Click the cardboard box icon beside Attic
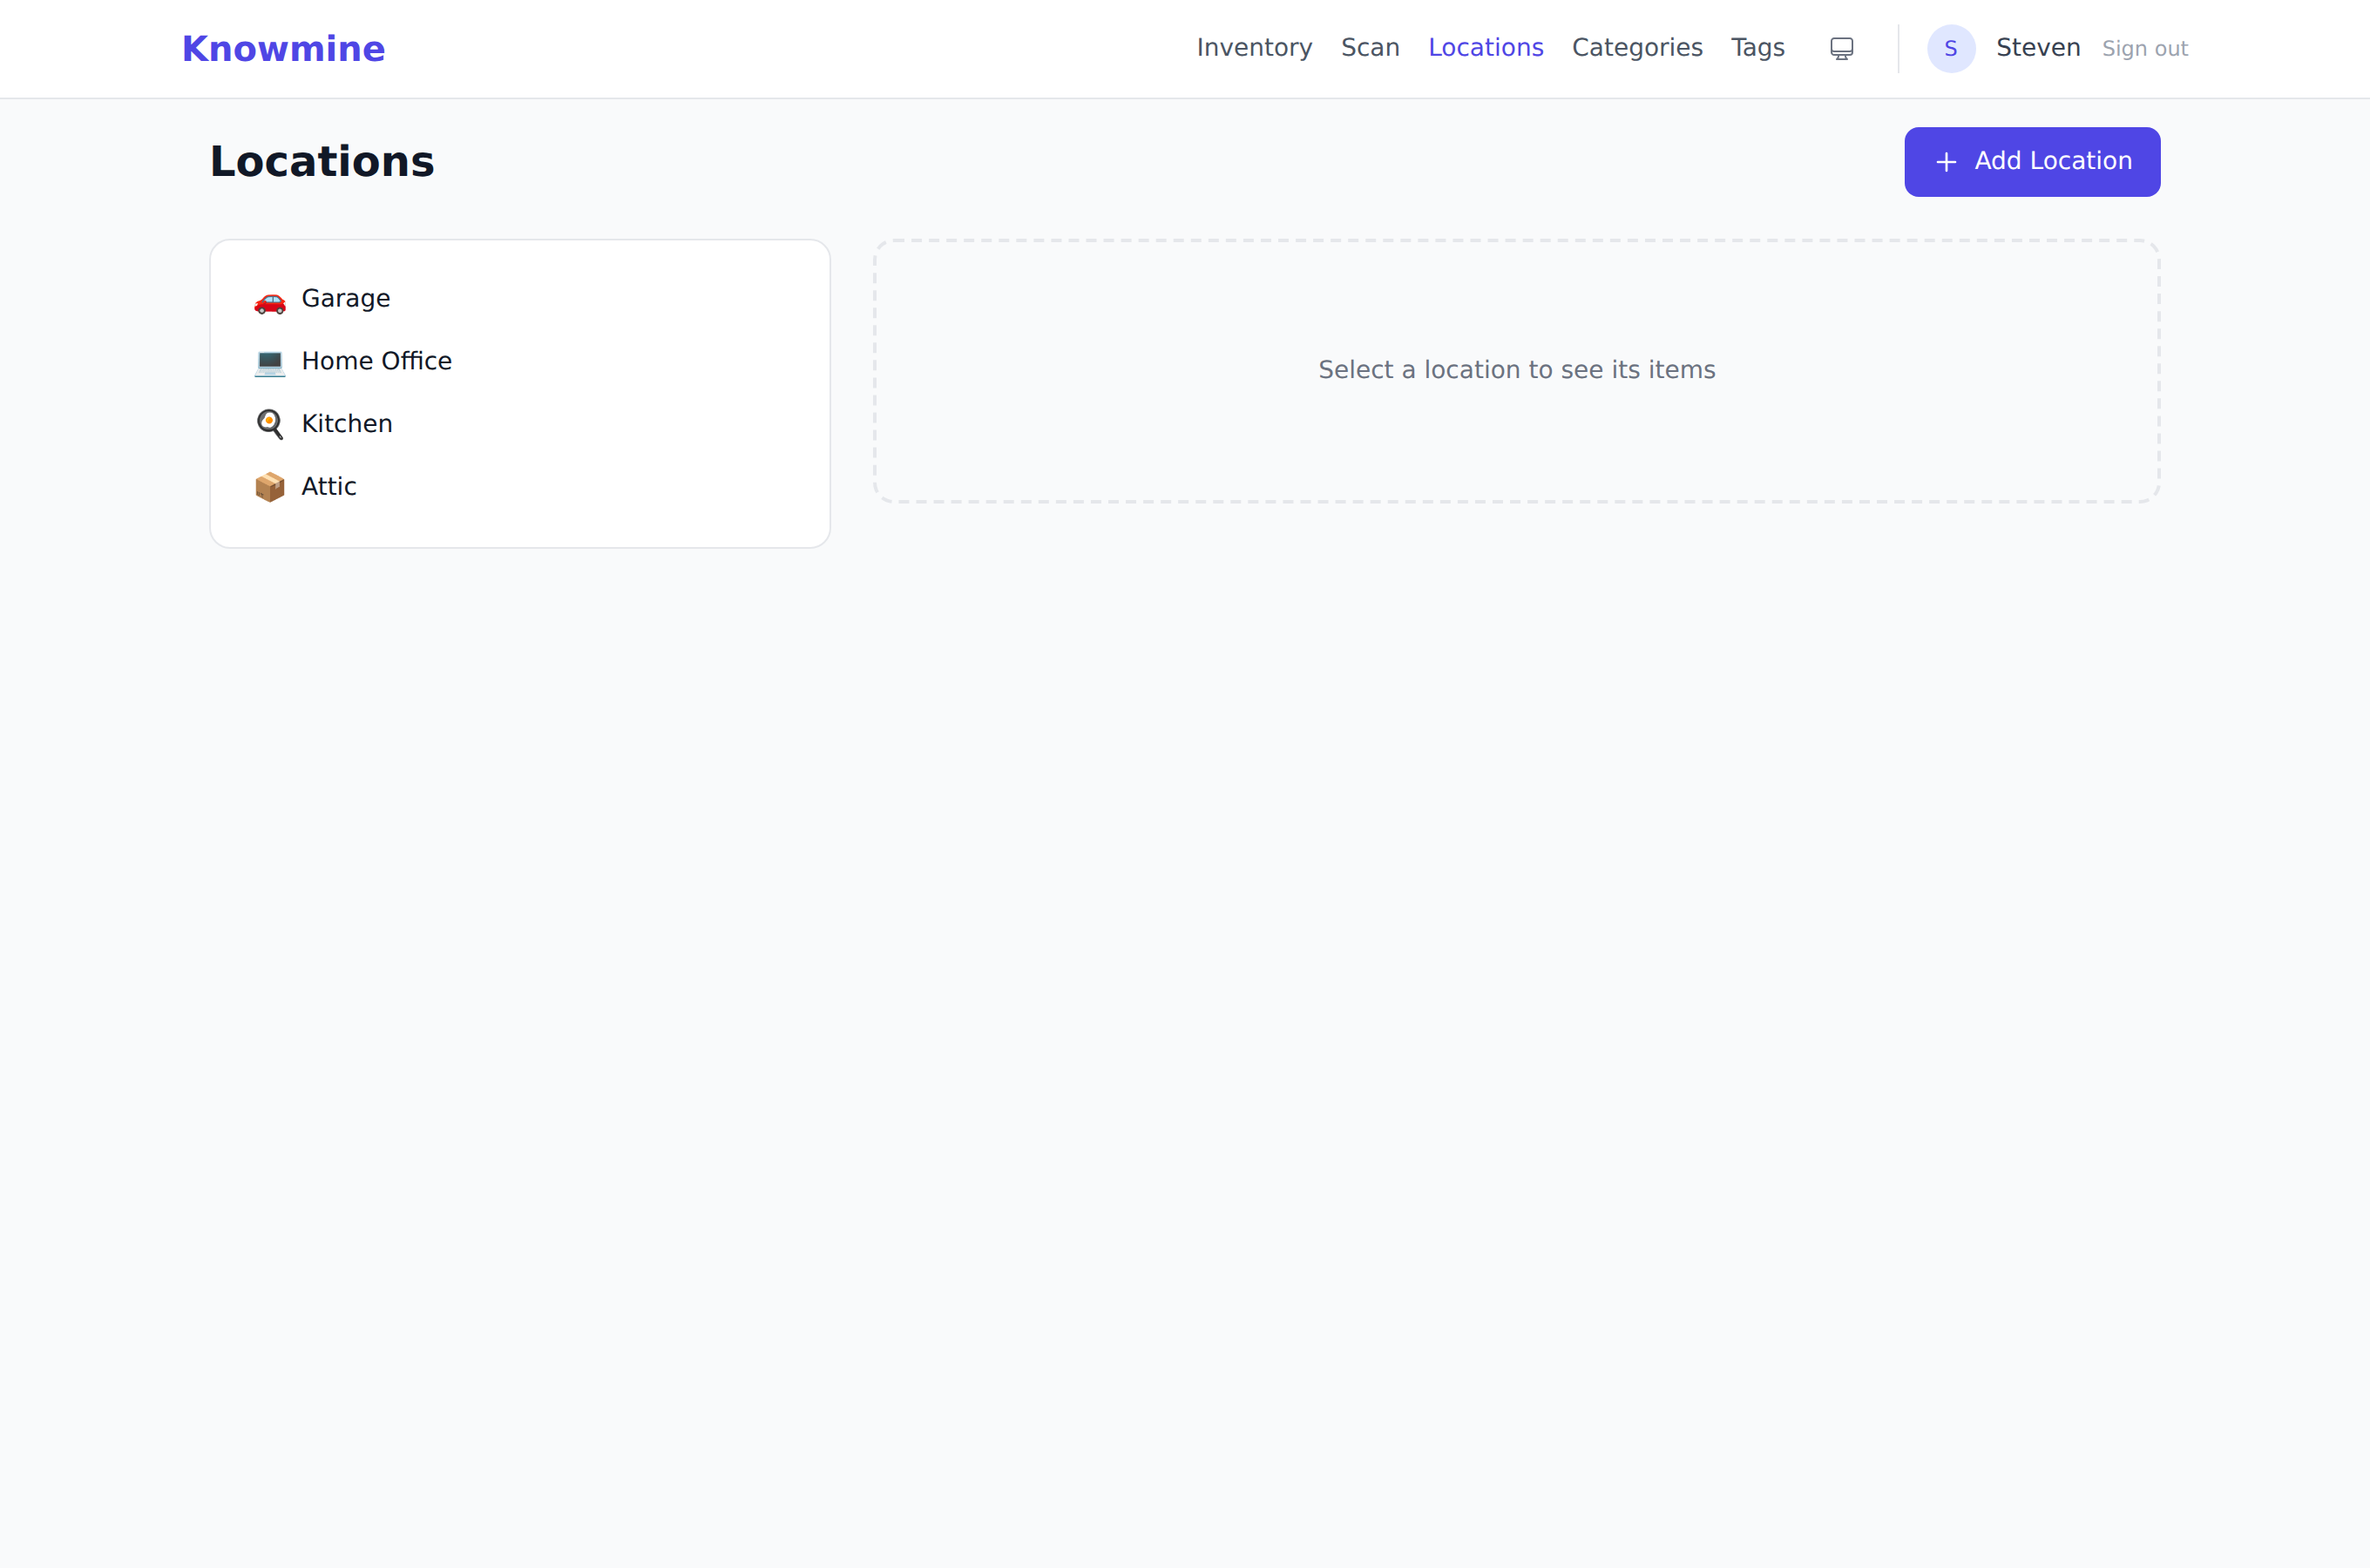This screenshot has height=1568, width=2370. click(270, 487)
